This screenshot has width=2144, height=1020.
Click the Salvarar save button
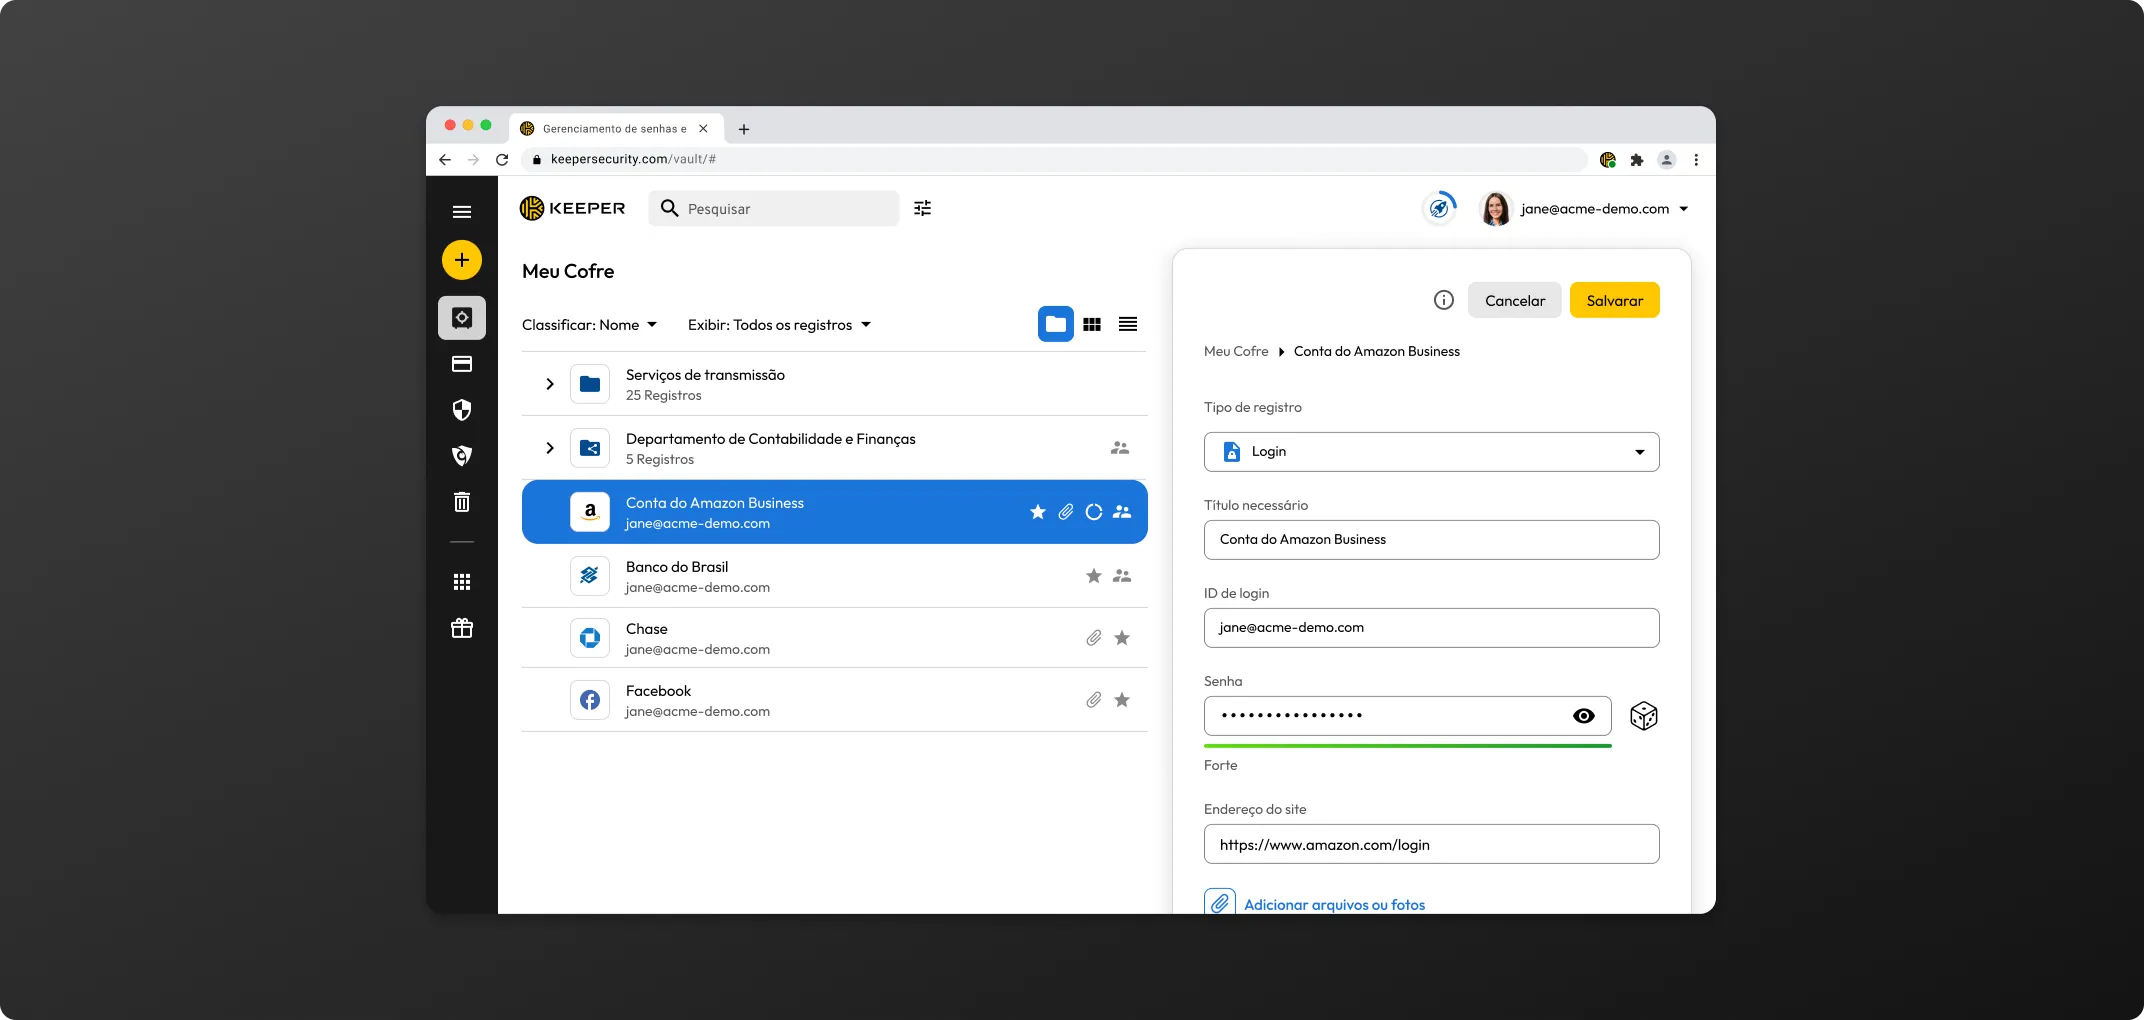click(1615, 300)
